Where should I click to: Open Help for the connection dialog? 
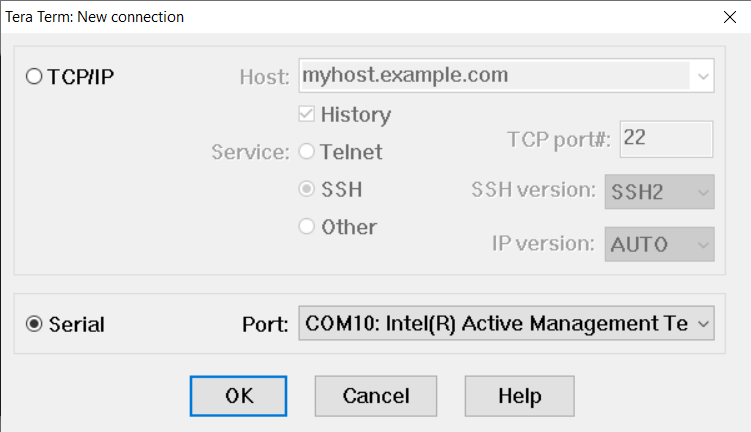pyautogui.click(x=519, y=396)
